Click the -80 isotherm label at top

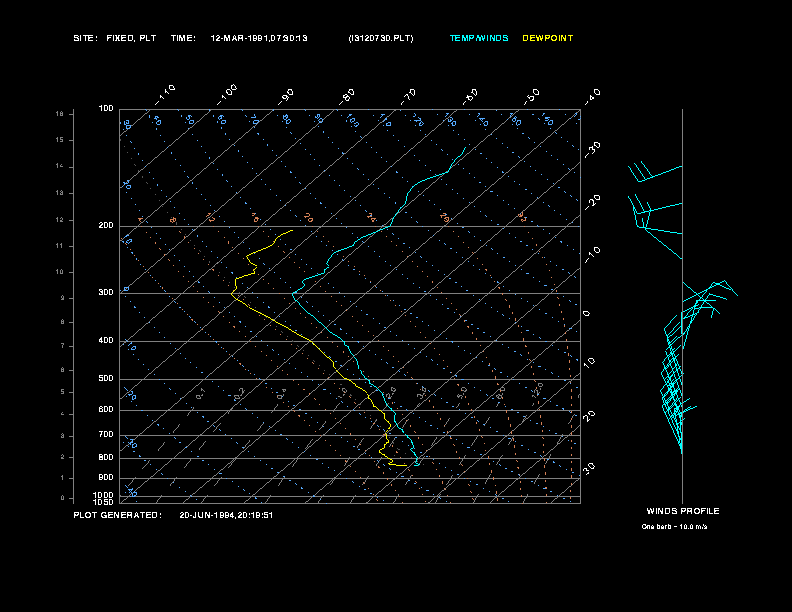[347, 97]
